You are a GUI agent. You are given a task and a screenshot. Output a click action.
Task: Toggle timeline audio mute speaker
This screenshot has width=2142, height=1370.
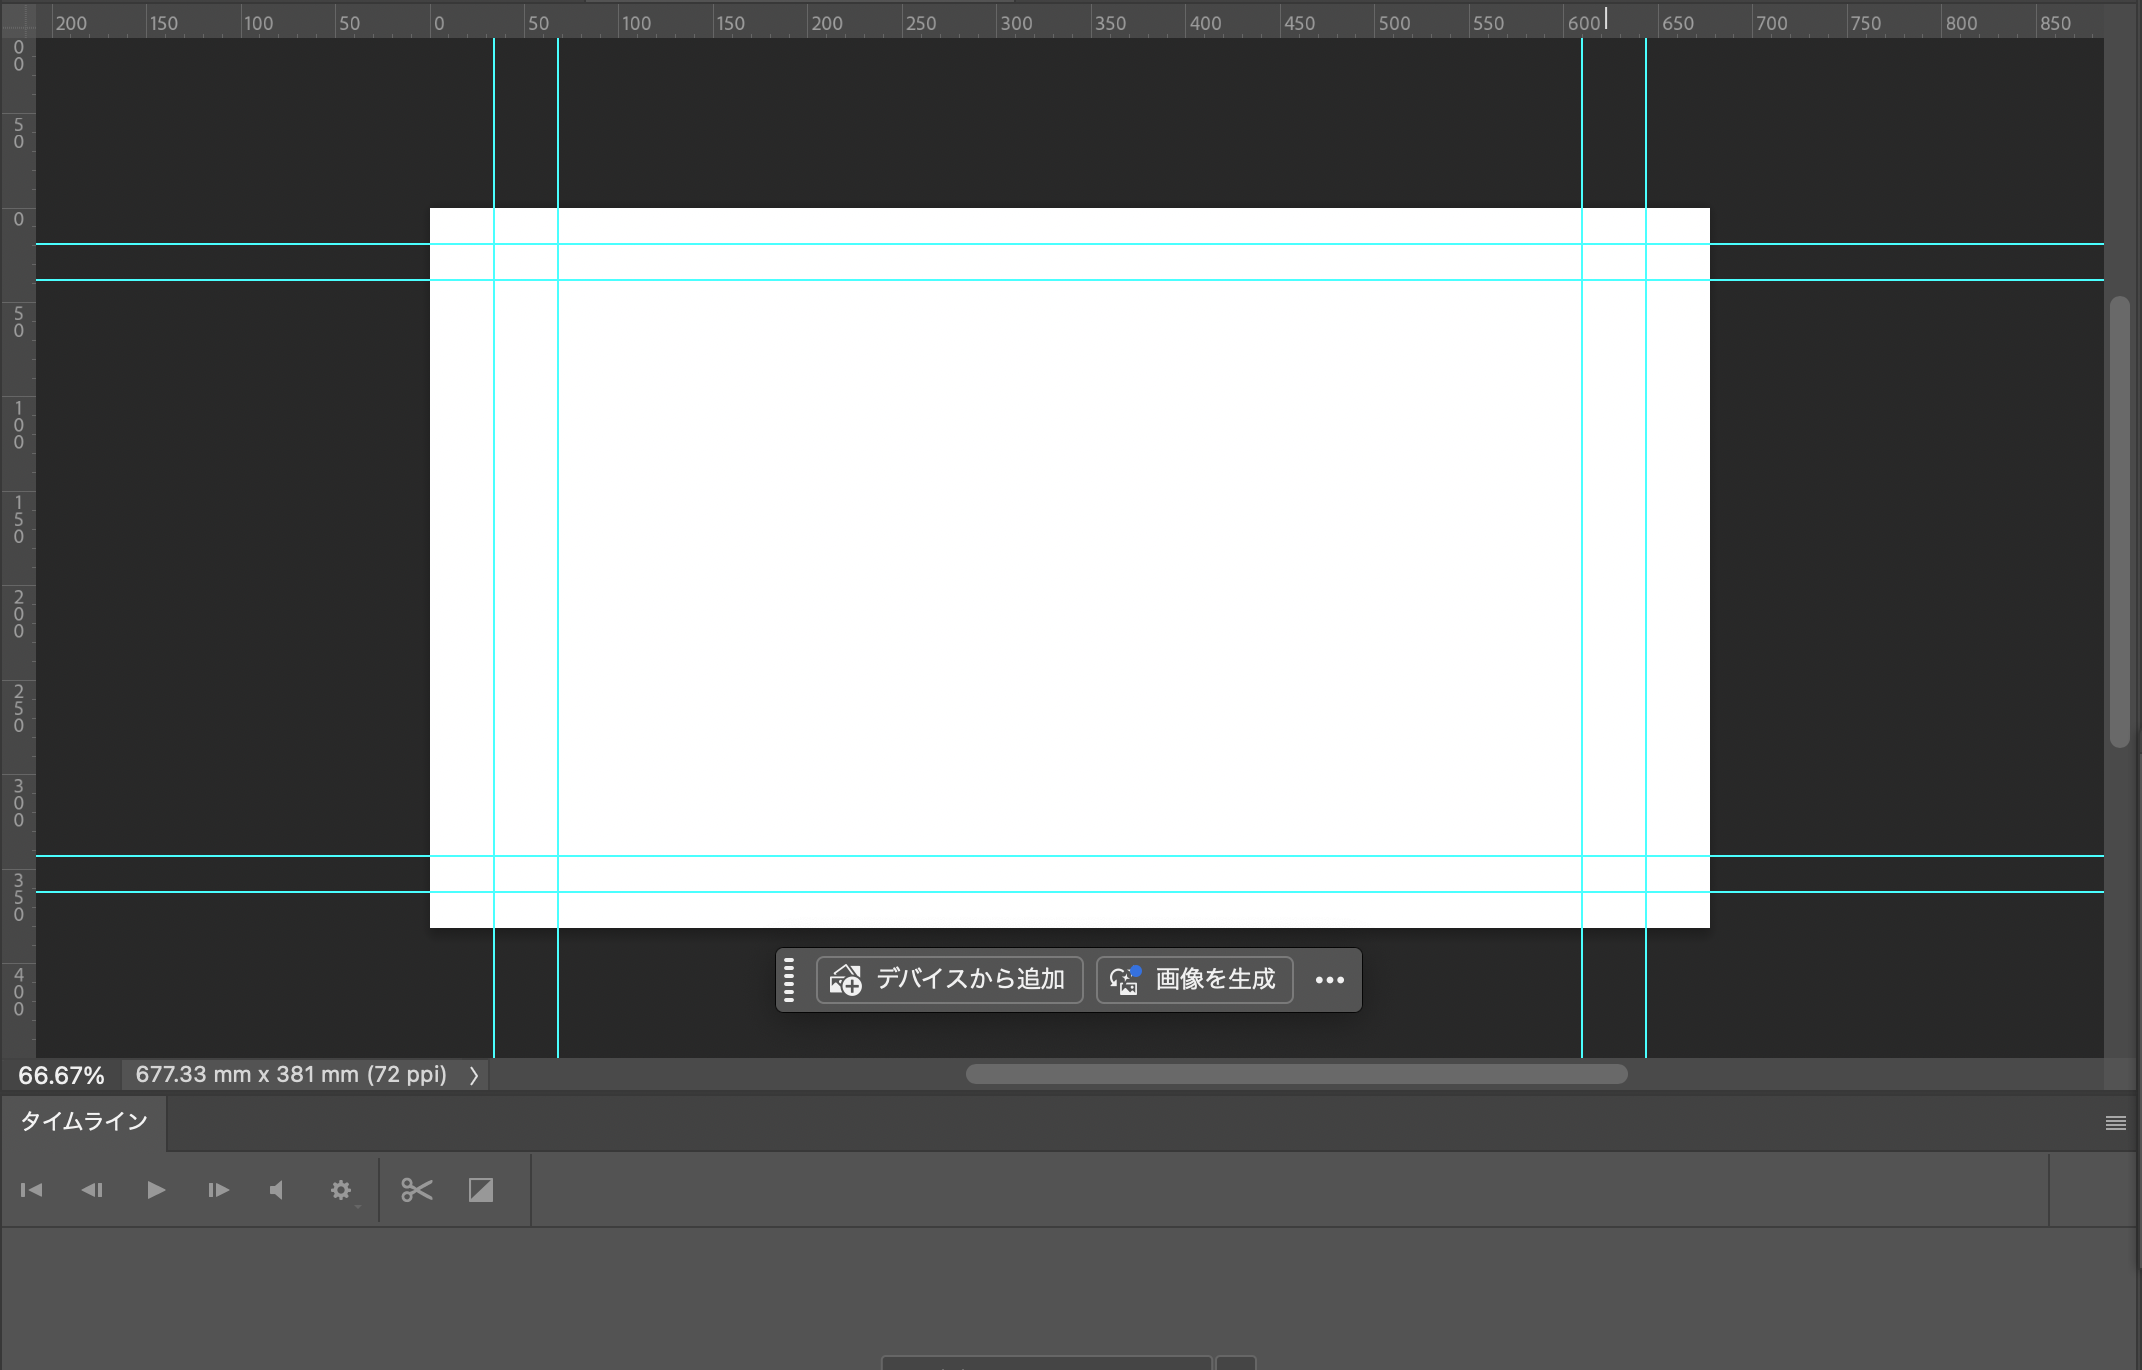[x=277, y=1190]
